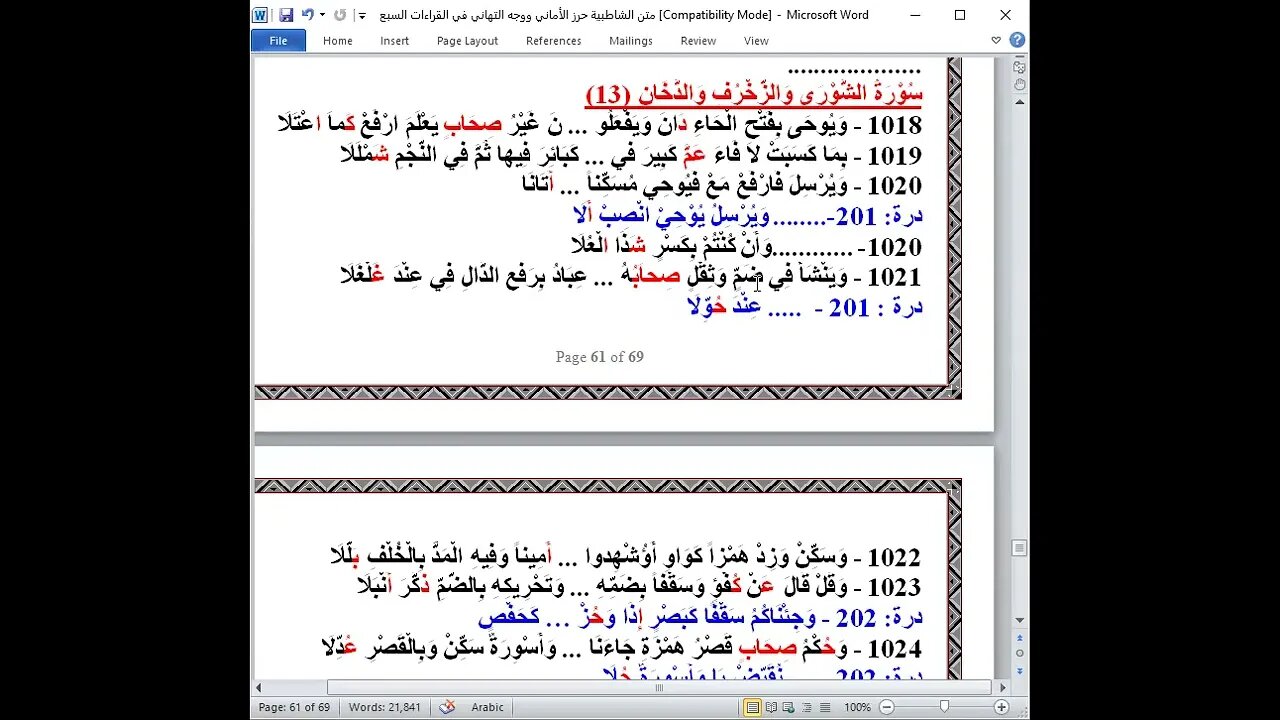
Task: Switch to Outline view
Action: [x=806, y=707]
